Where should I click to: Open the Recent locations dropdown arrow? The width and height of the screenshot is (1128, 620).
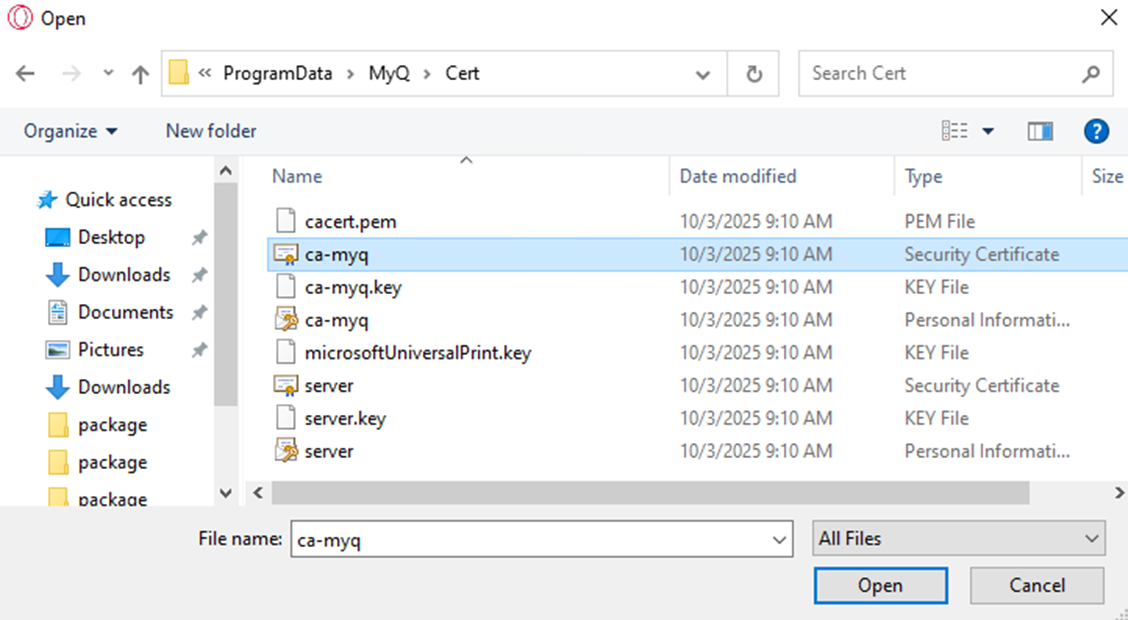(109, 74)
